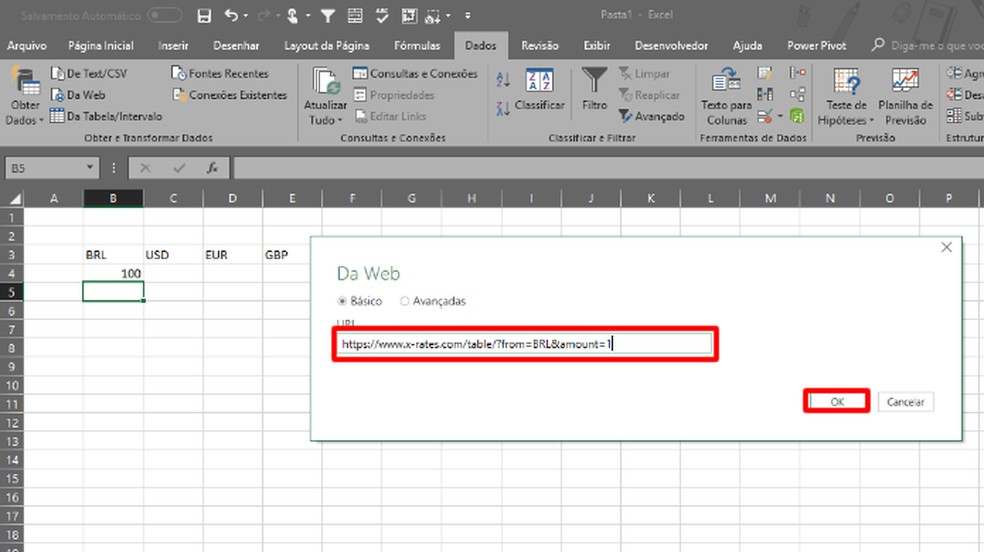
Task: Click the Save icon in quick access toolbar
Action: 204,16
